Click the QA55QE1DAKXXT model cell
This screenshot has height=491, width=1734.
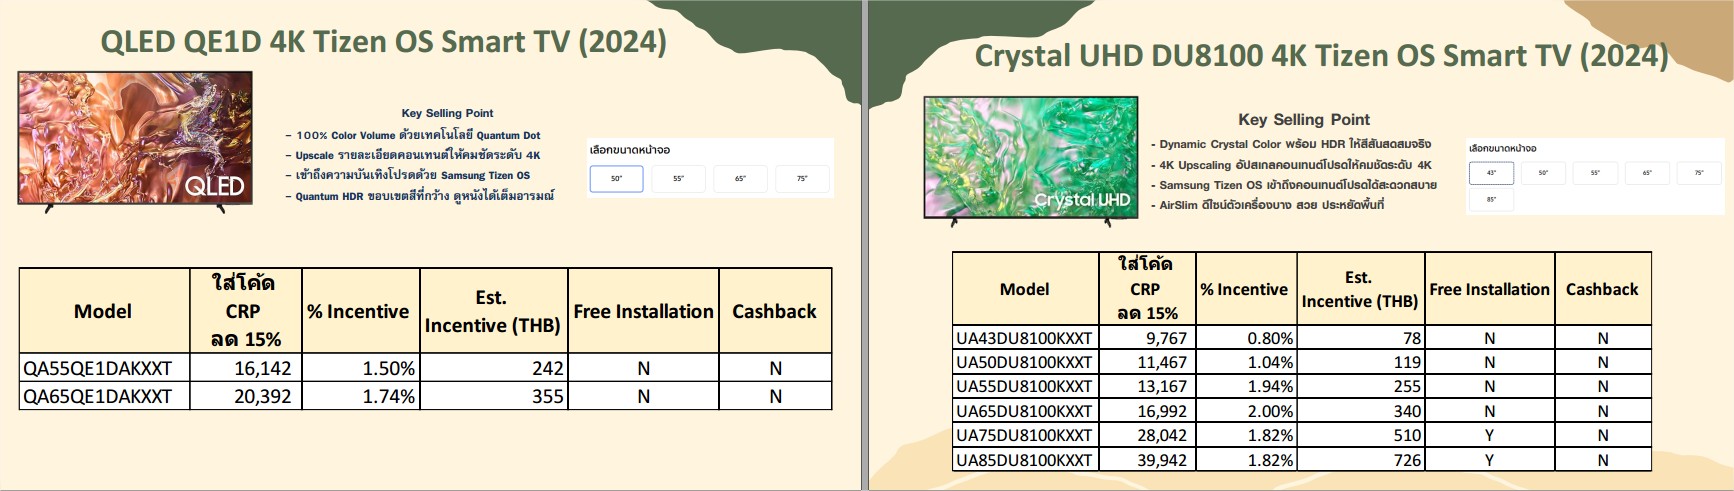click(105, 368)
